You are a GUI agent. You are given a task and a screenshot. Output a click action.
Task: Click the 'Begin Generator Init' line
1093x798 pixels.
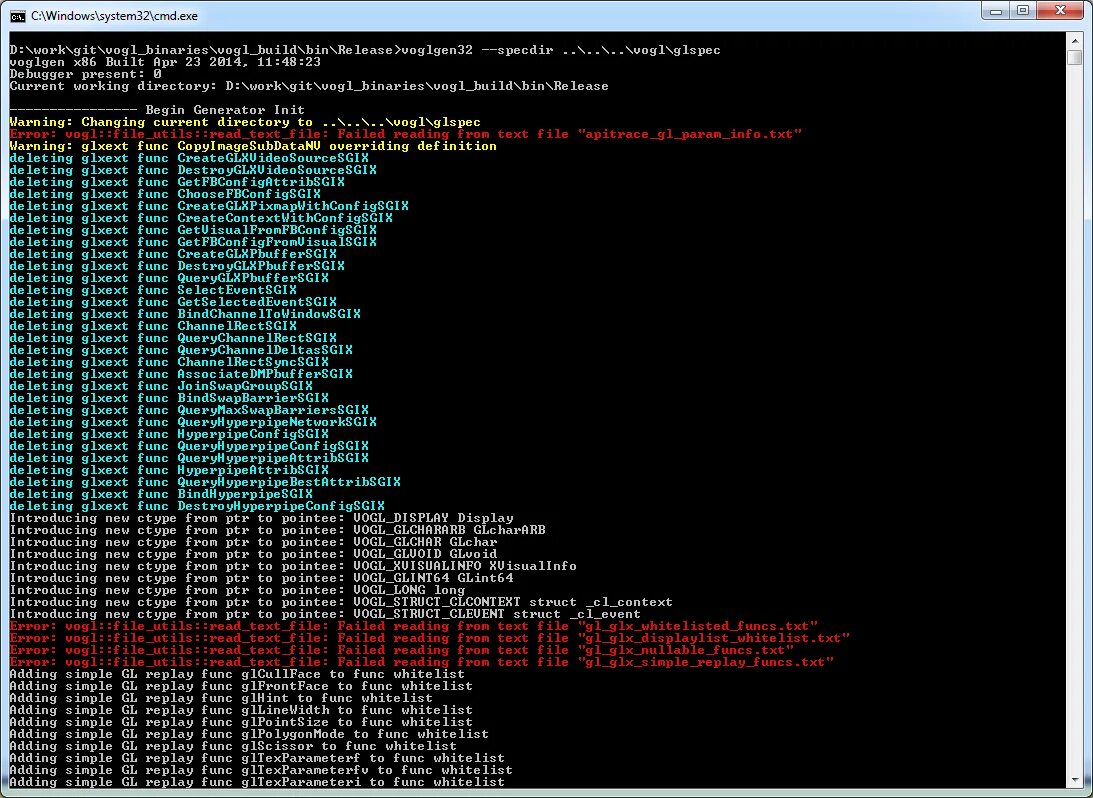pyautogui.click(x=157, y=110)
